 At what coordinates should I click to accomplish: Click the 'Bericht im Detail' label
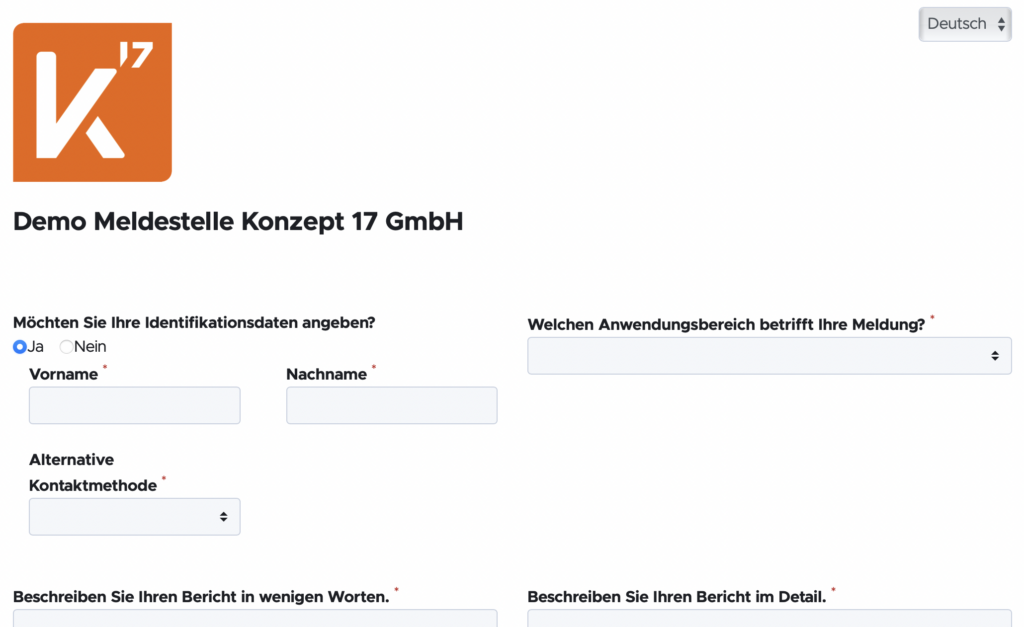(x=676, y=597)
